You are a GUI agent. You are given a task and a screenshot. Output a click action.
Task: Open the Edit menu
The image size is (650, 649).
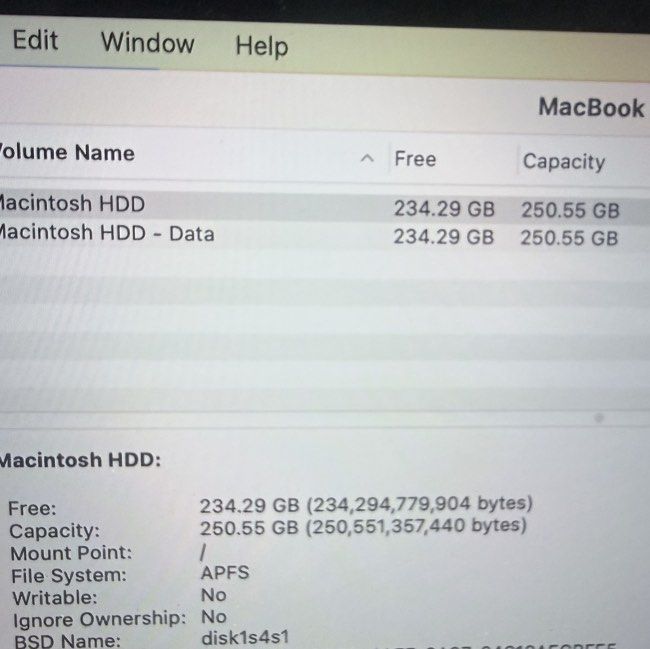[x=35, y=41]
